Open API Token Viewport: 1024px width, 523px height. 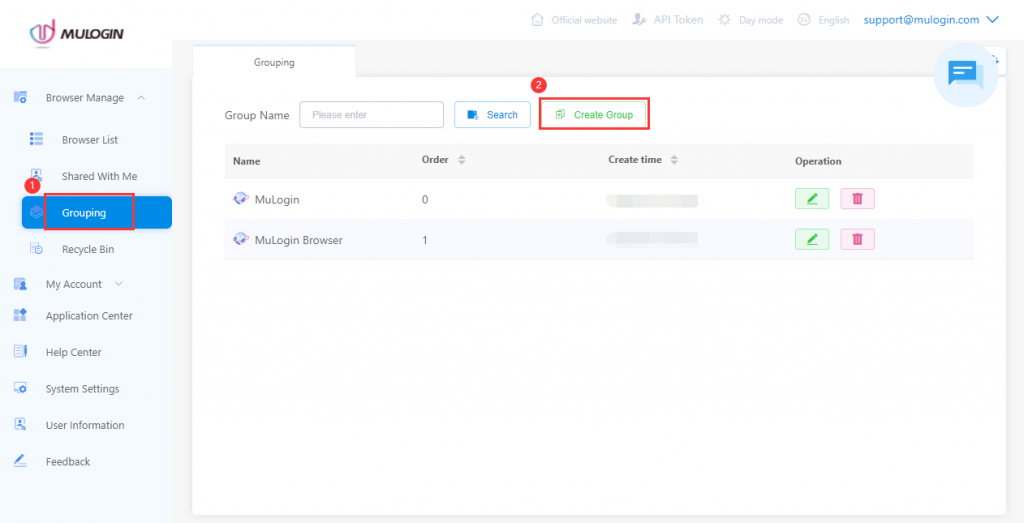[x=679, y=20]
